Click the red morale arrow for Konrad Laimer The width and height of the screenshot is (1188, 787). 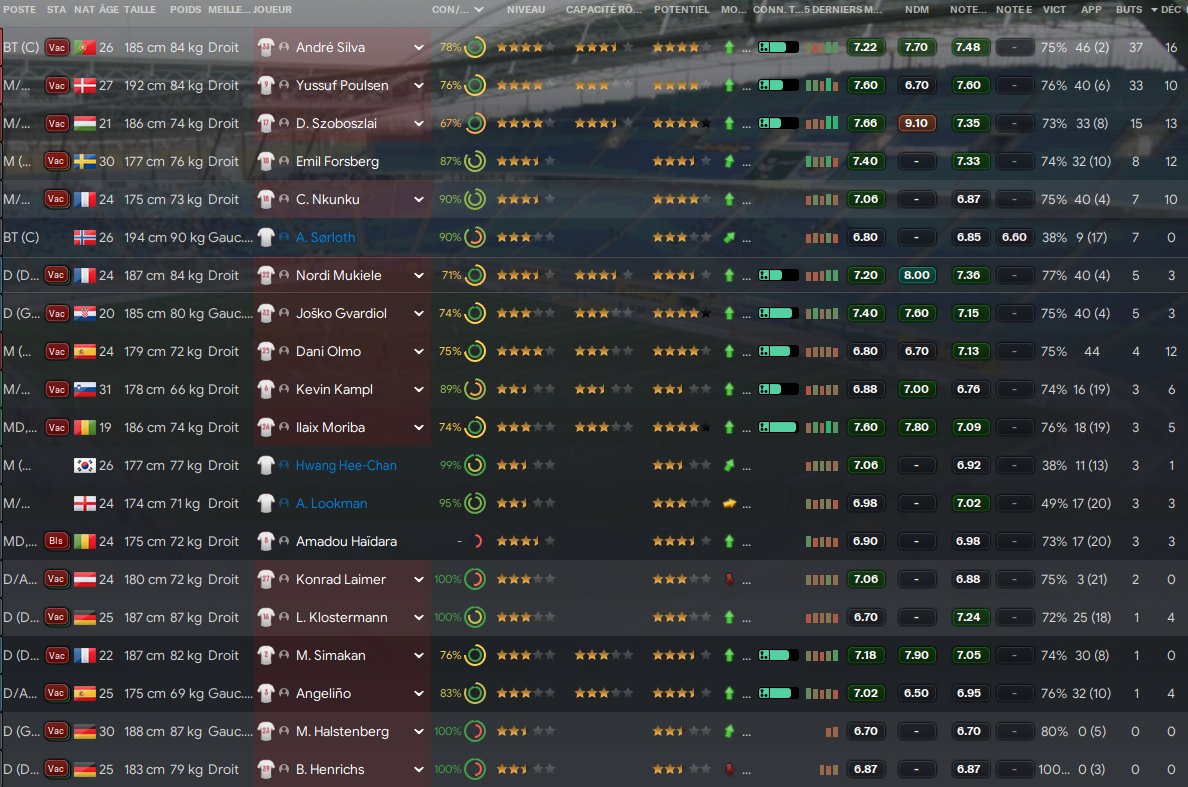point(729,579)
